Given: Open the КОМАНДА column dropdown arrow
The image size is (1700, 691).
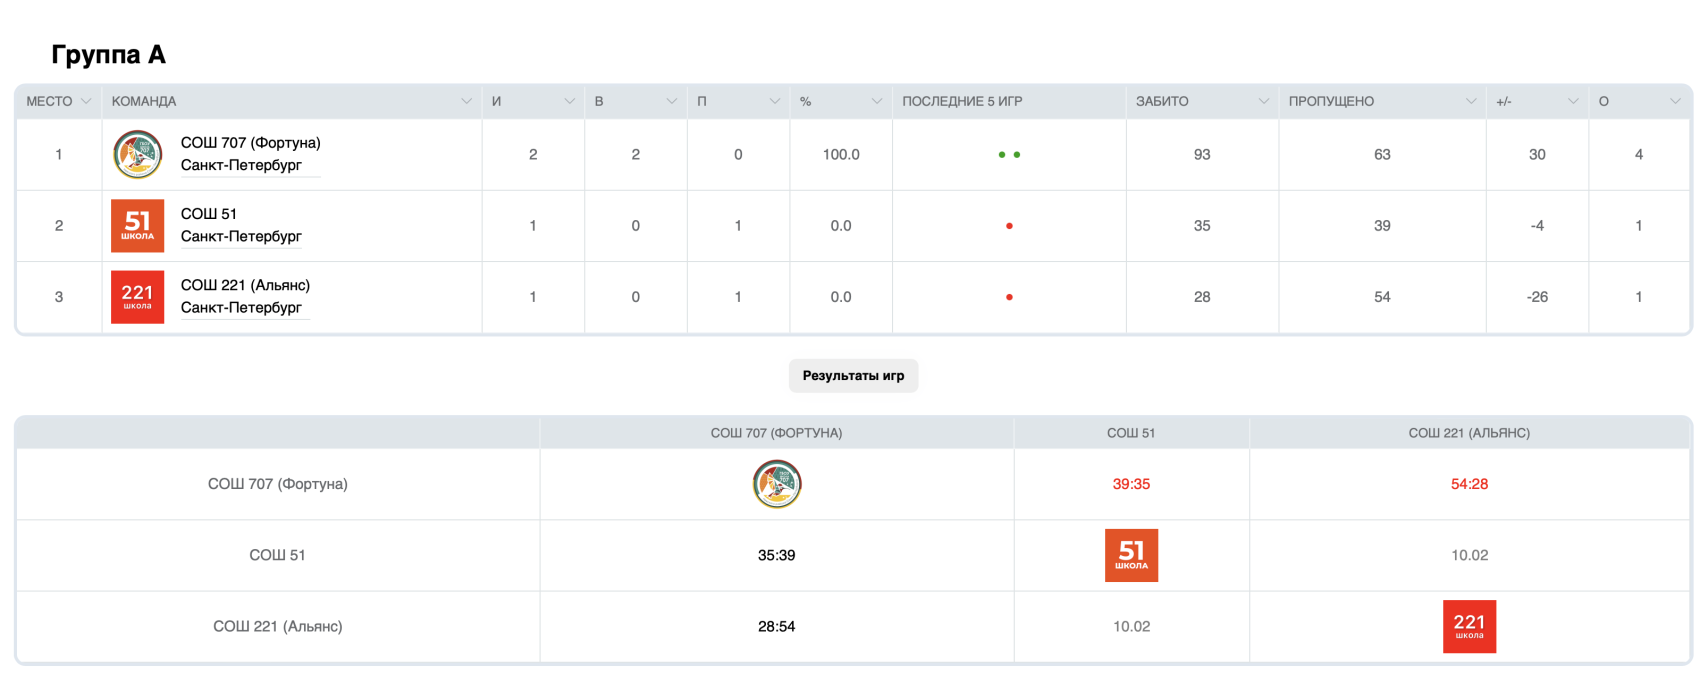Looking at the screenshot, I should click(466, 101).
